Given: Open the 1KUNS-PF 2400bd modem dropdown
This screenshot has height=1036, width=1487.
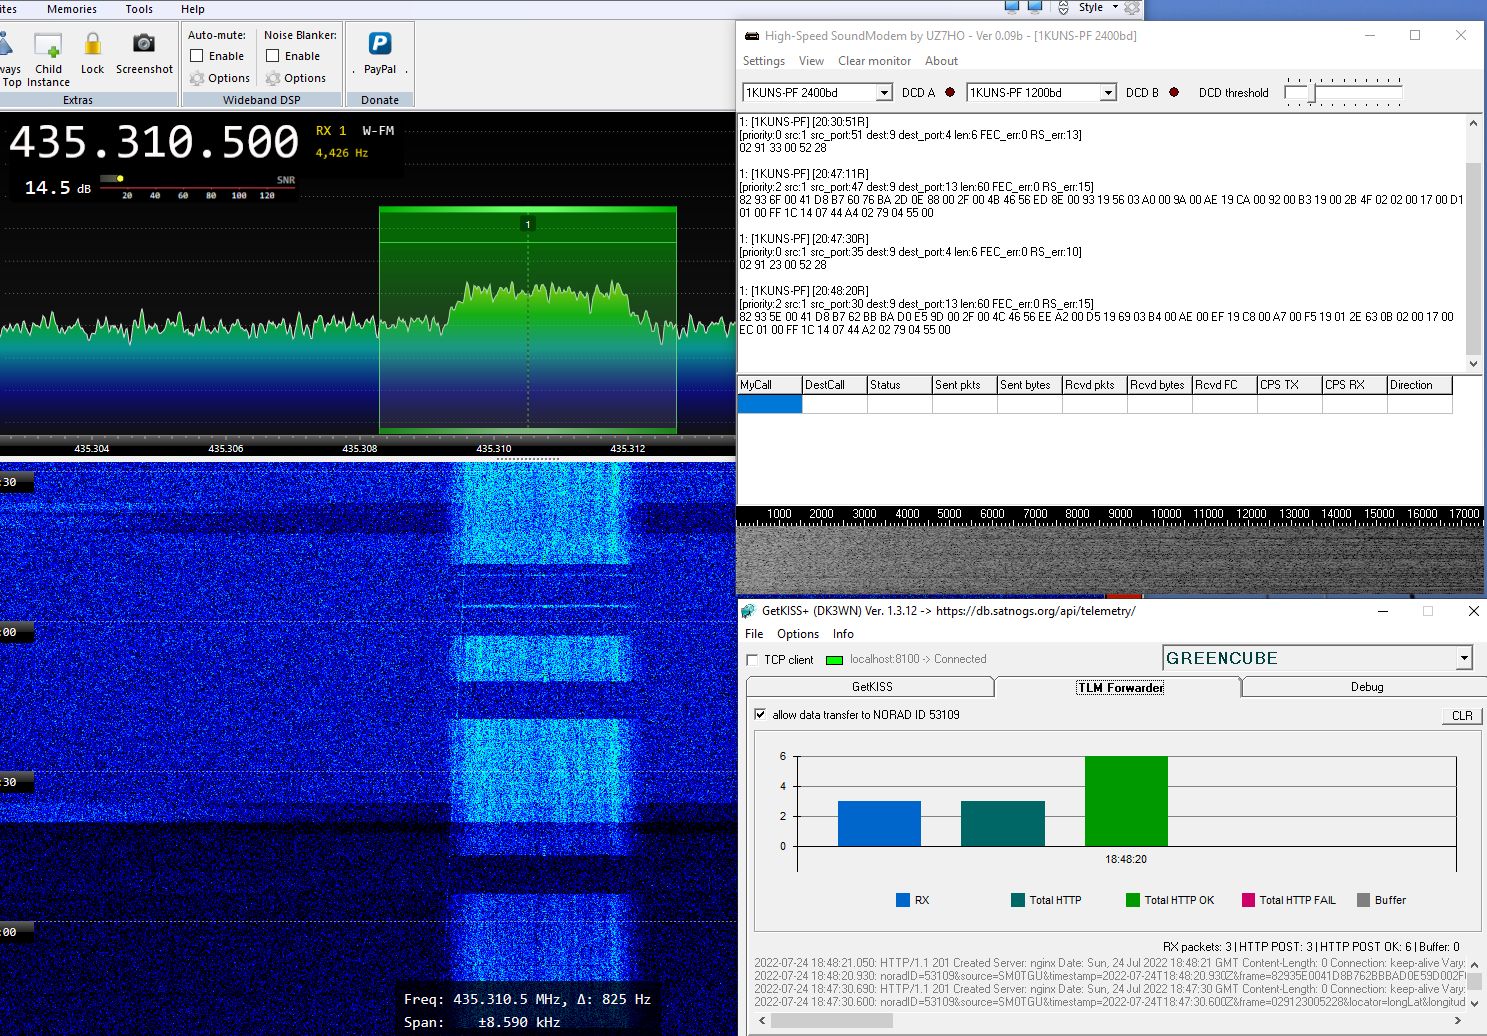Looking at the screenshot, I should (x=884, y=92).
